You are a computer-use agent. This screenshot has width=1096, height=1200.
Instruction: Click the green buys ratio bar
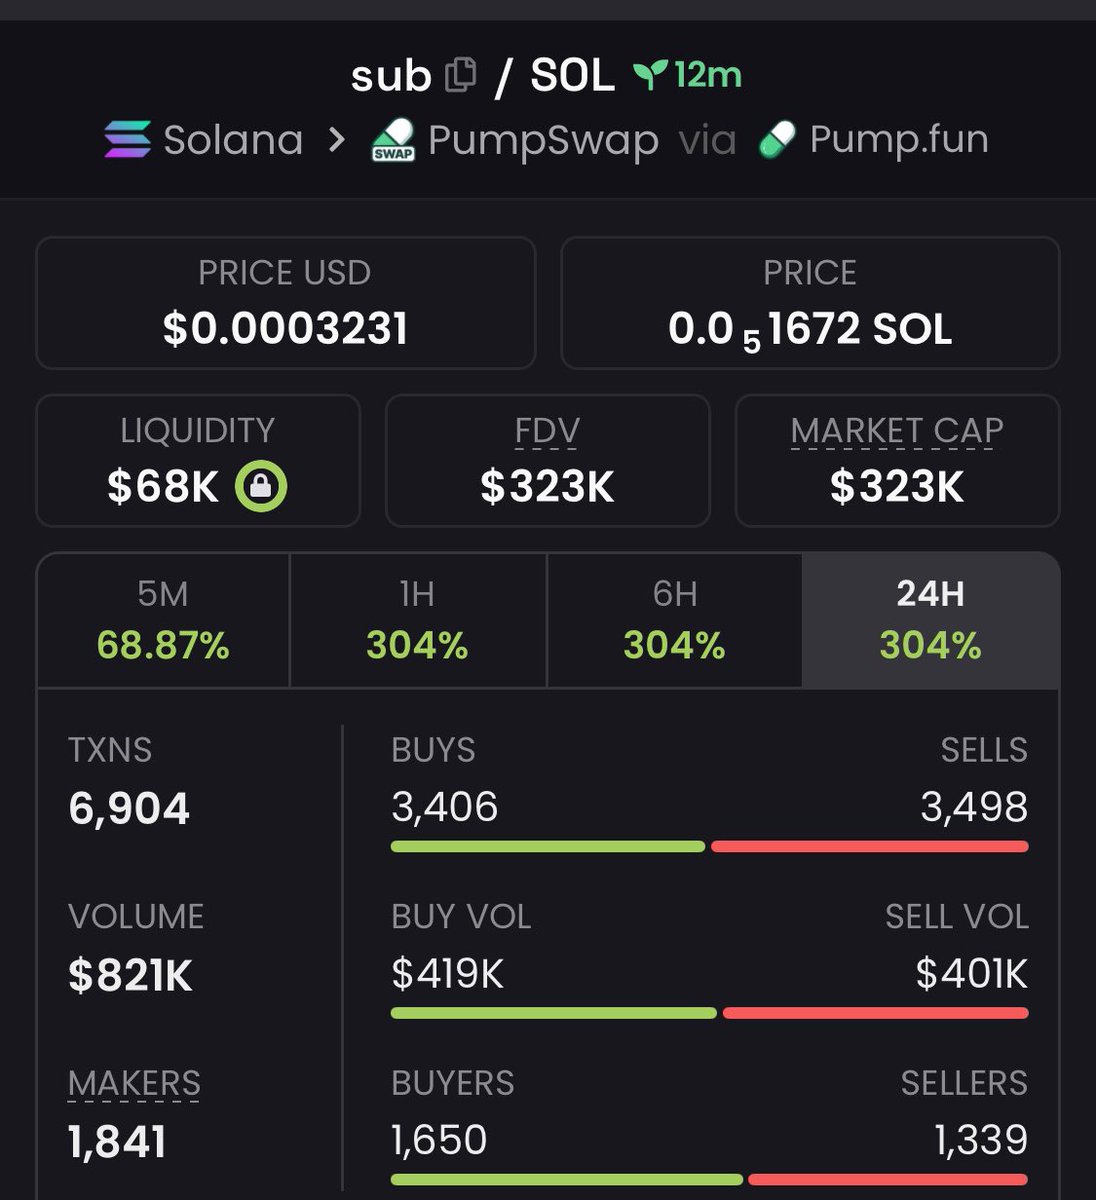(x=548, y=847)
